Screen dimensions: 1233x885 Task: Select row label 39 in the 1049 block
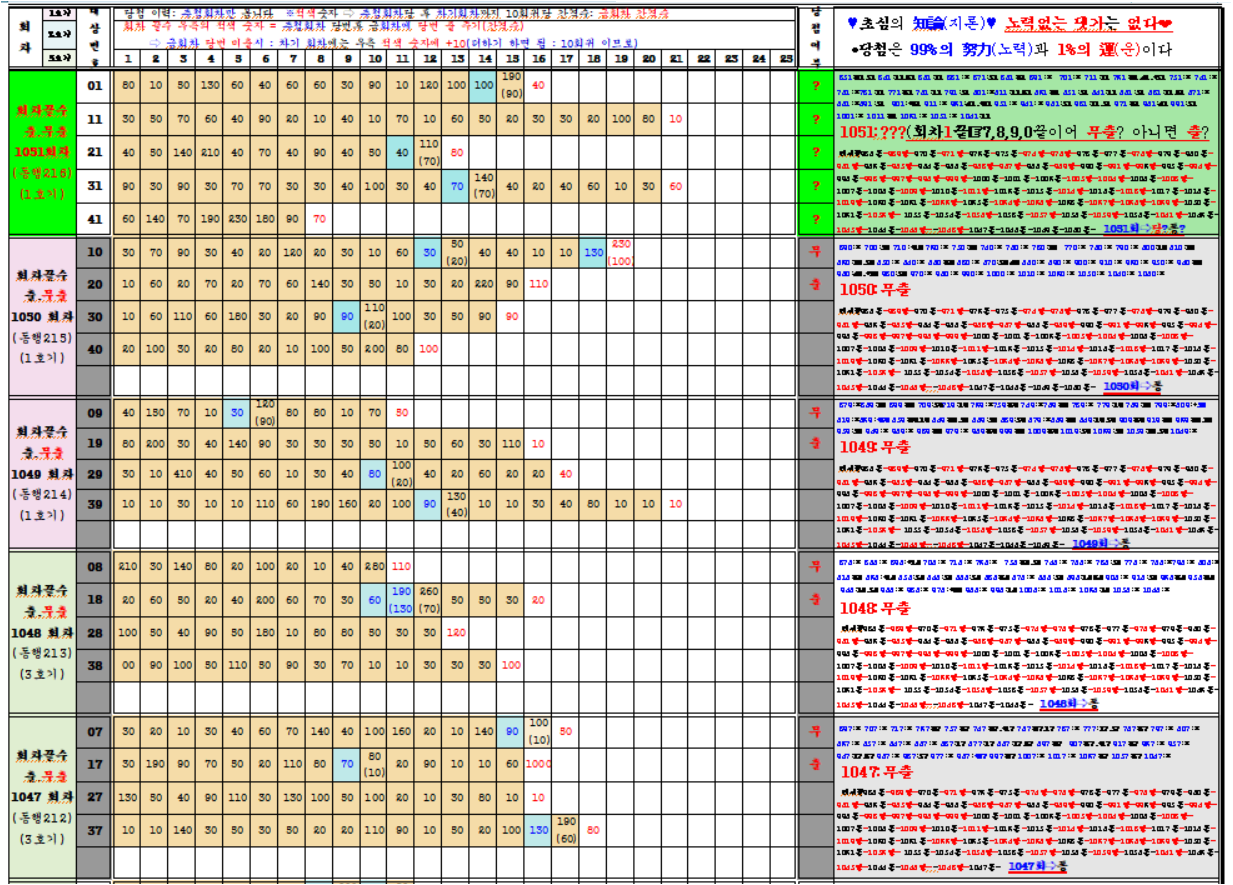click(95, 504)
